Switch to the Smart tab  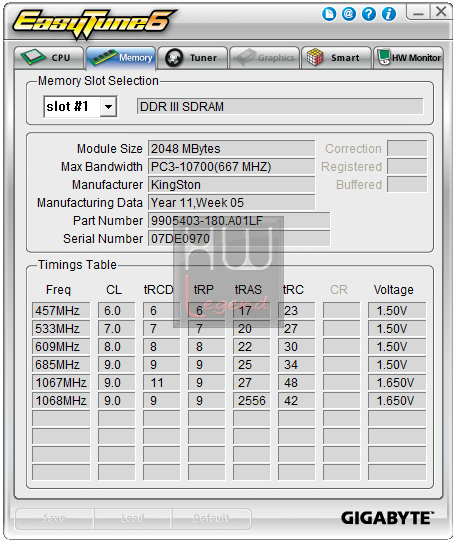[x=336, y=58]
